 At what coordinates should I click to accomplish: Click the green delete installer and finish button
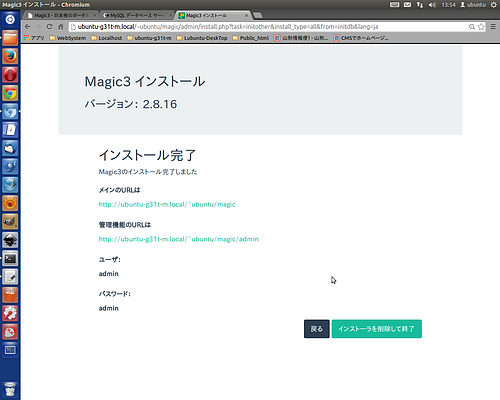(x=377, y=329)
